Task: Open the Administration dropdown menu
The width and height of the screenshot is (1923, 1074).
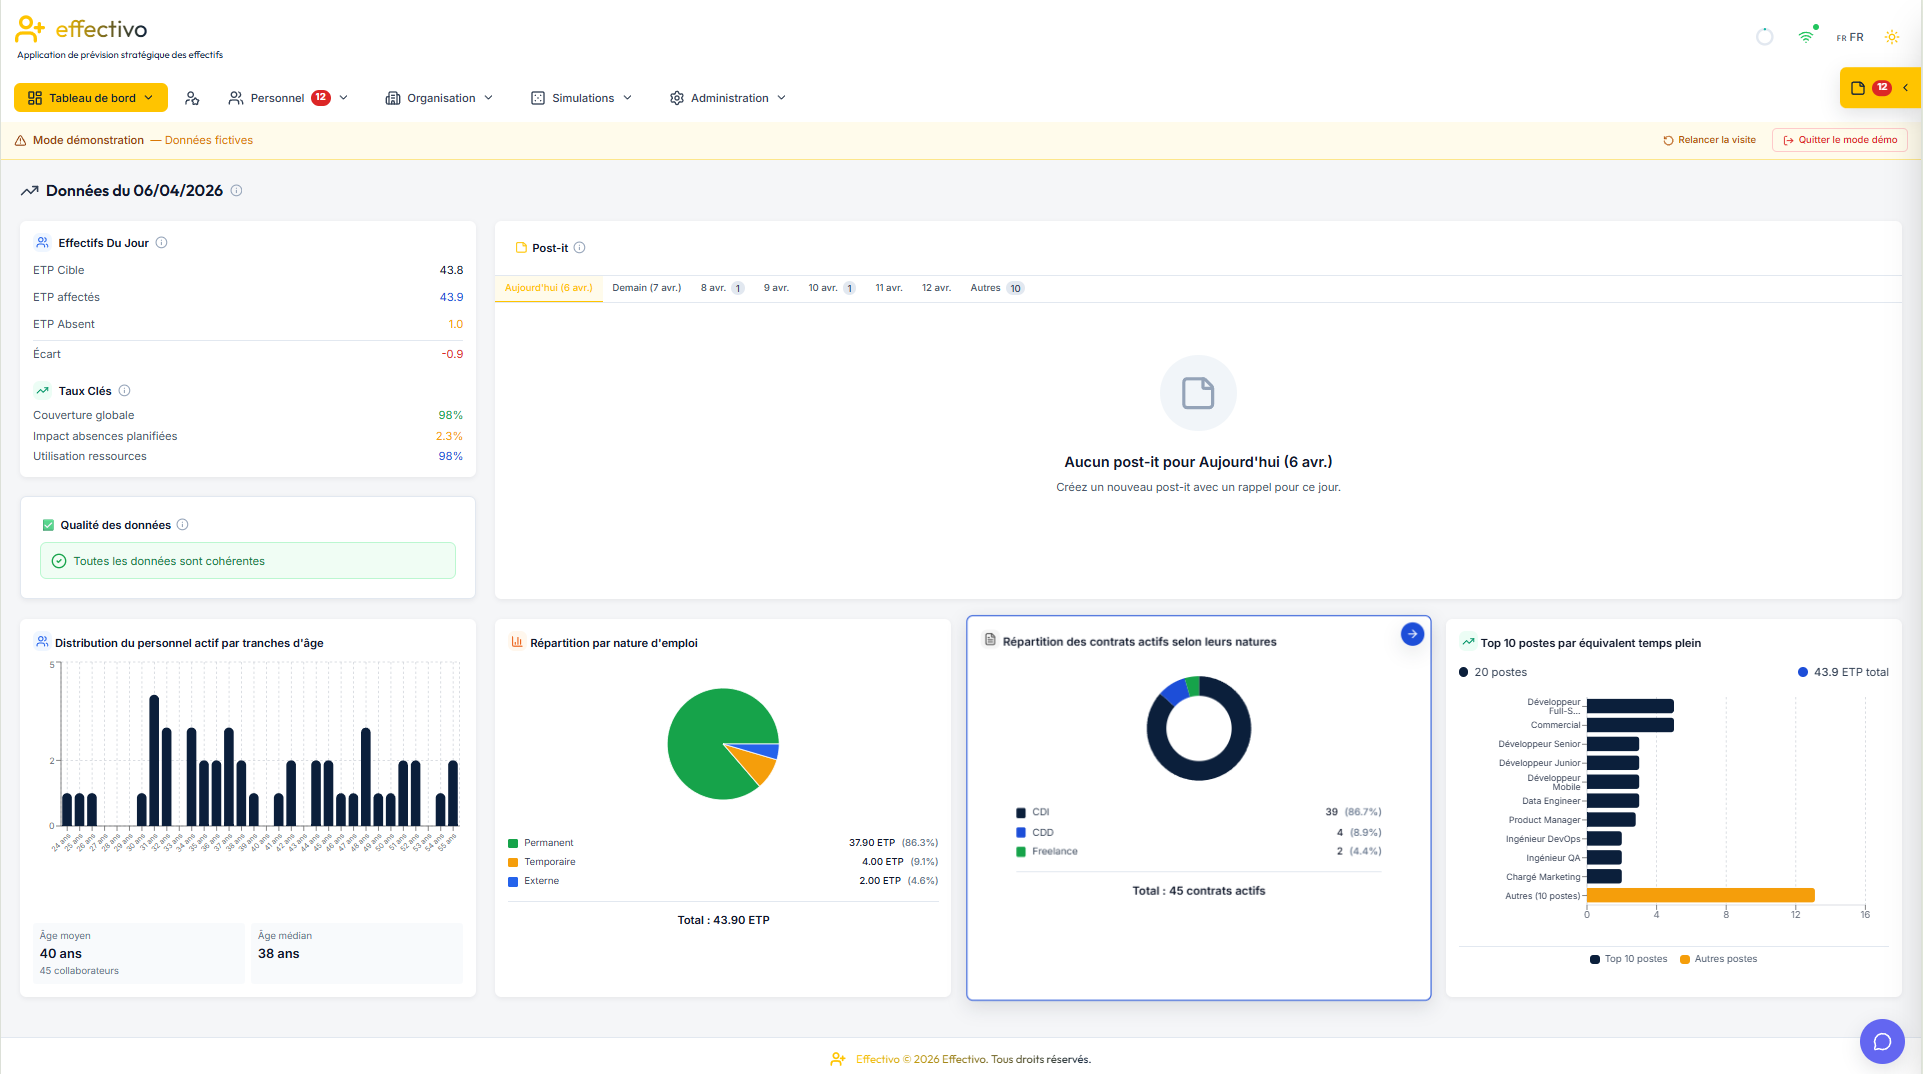Action: click(728, 98)
